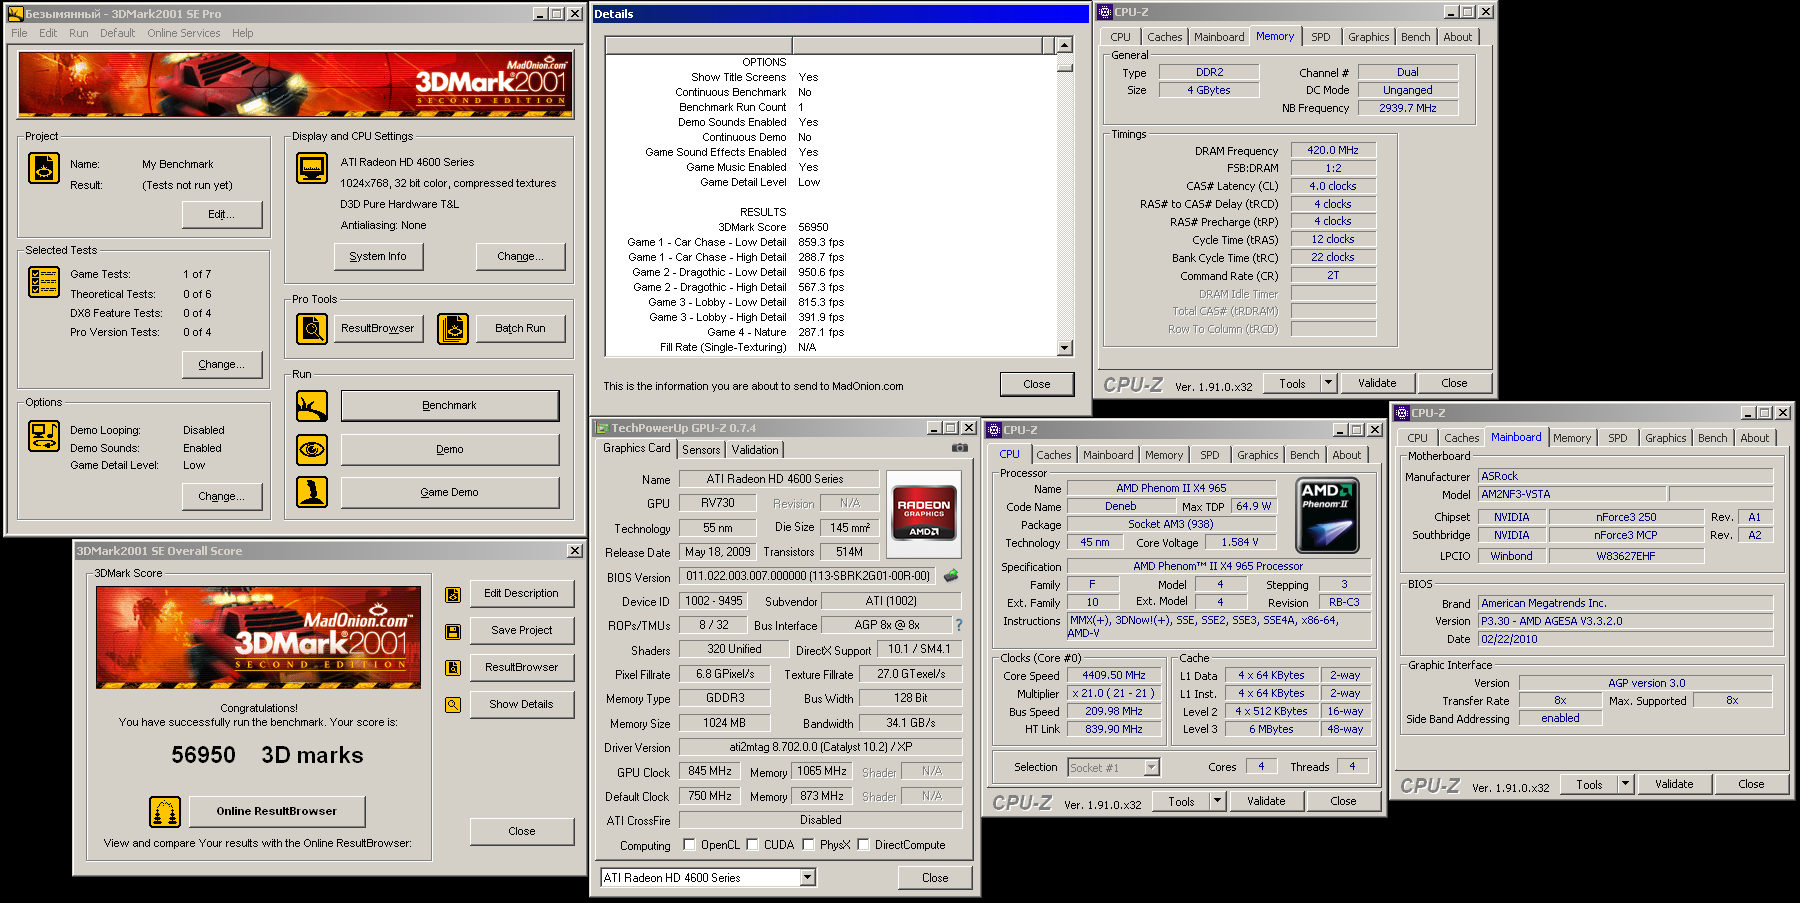The height and width of the screenshot is (903, 1800).
Task: Click the DRAM Frequency value 420.0 MHz
Action: pyautogui.click(x=1333, y=150)
